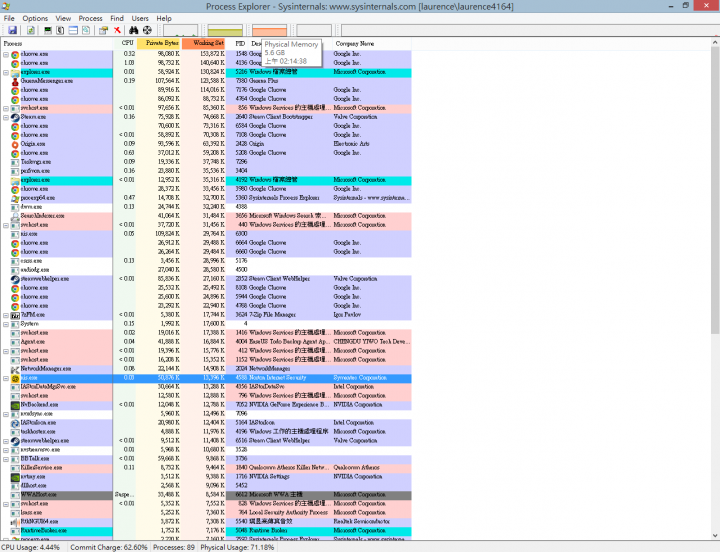
Task: Click the yellow commit history mini graph
Action: click(x=225, y=30)
